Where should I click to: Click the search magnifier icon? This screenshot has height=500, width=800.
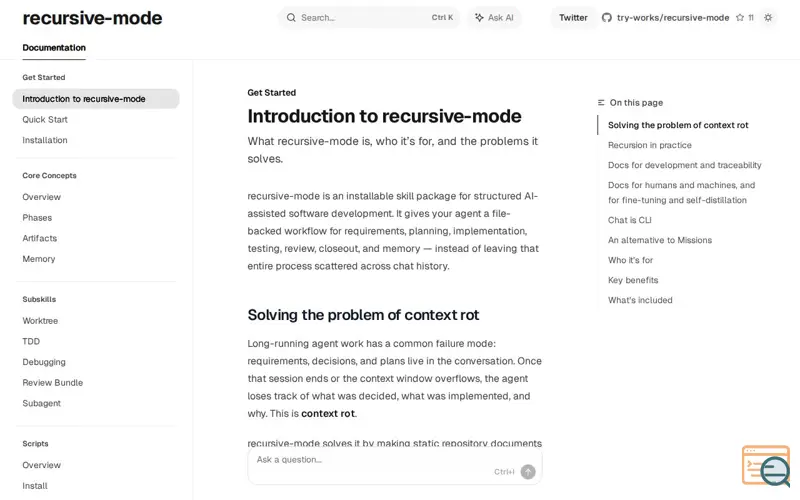tap(291, 18)
